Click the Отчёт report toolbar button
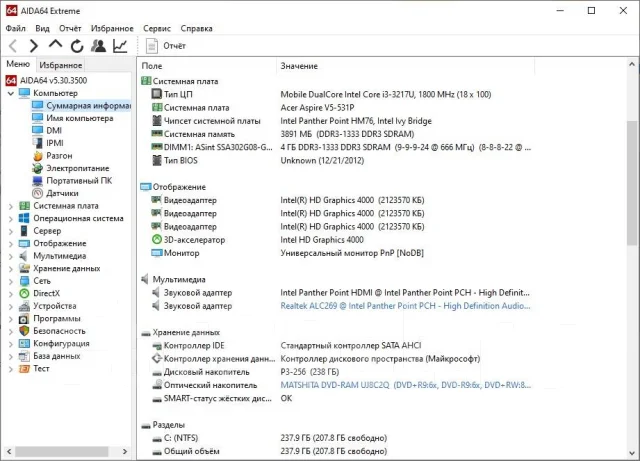Viewport: 640px width, 461px height. pos(166,46)
